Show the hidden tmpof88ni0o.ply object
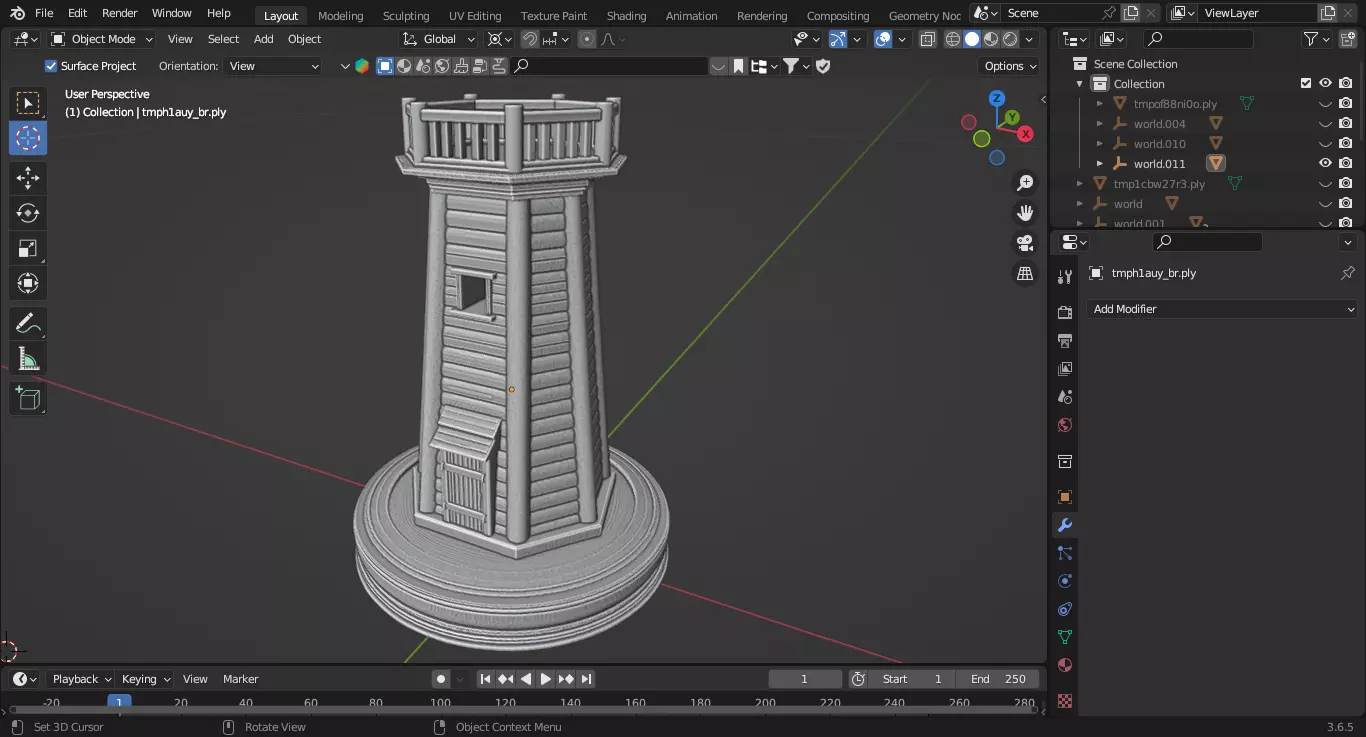The image size is (1366, 737). (x=1325, y=104)
